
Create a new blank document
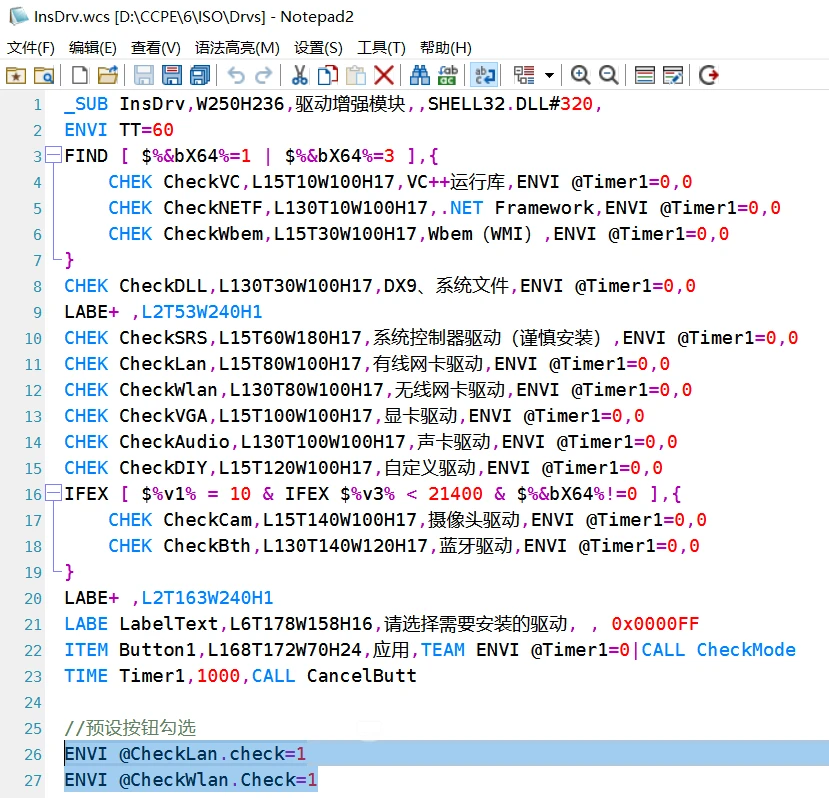80,76
